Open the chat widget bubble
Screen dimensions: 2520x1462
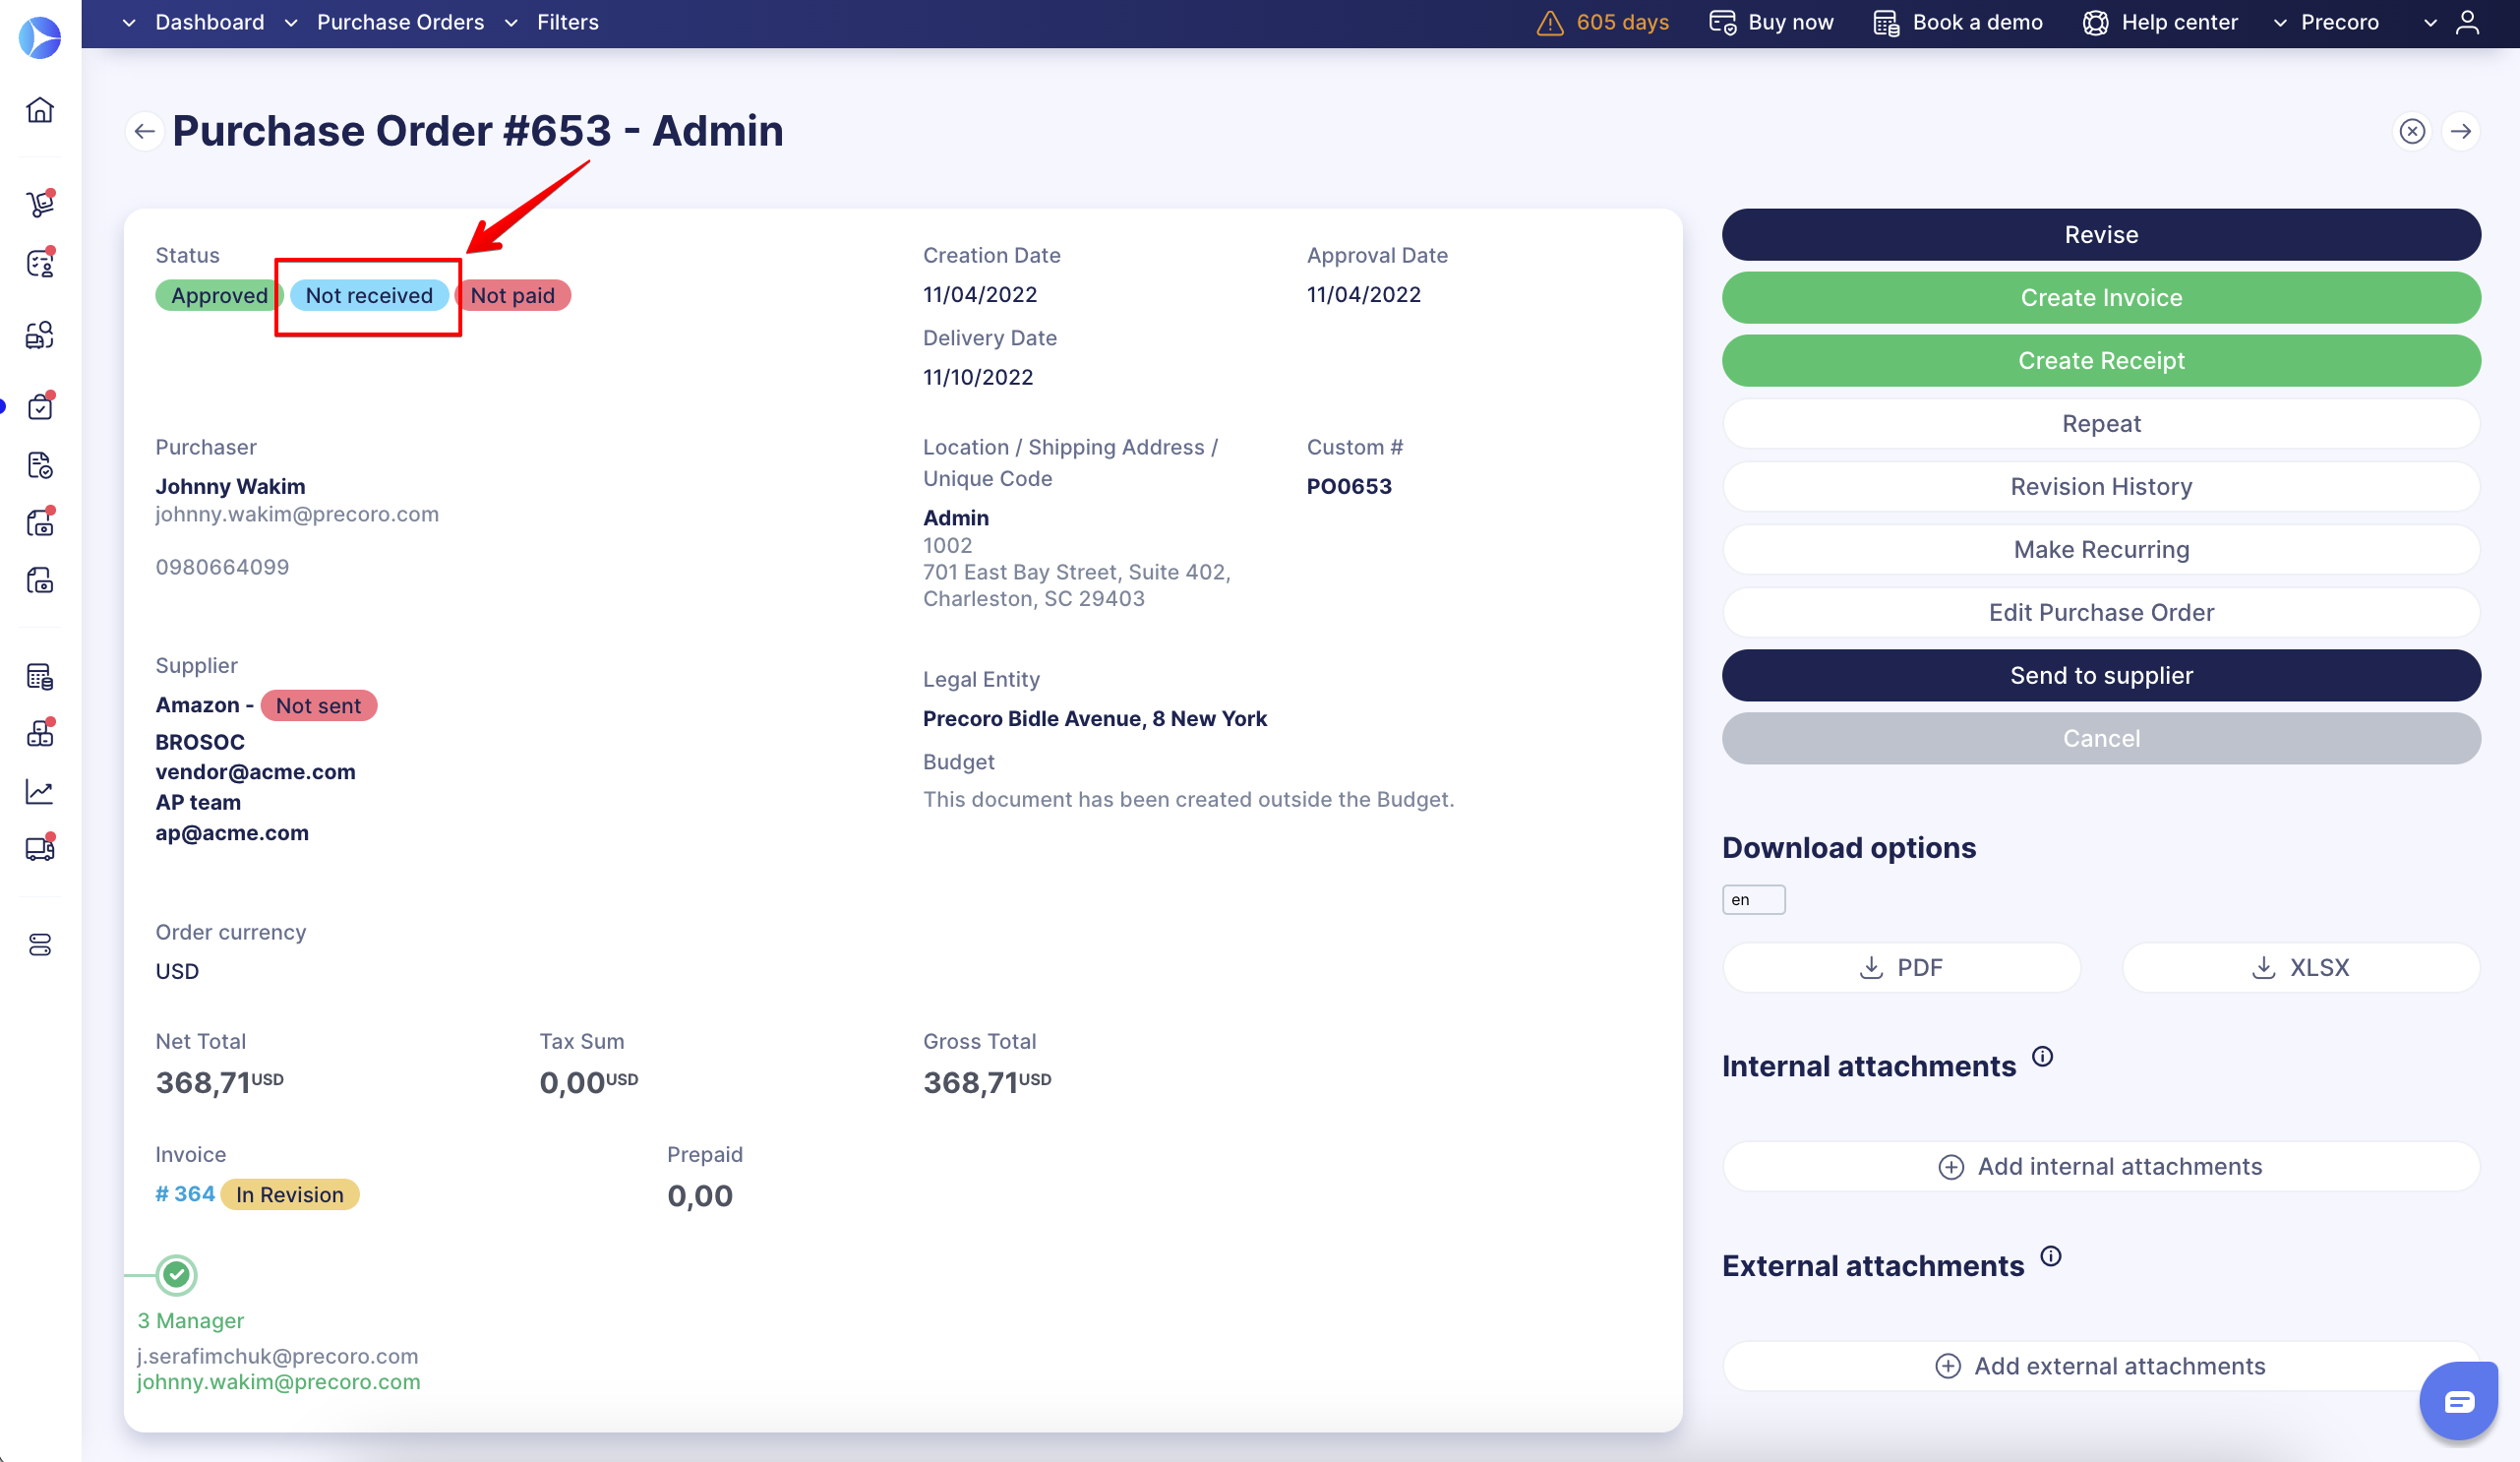2458,1401
